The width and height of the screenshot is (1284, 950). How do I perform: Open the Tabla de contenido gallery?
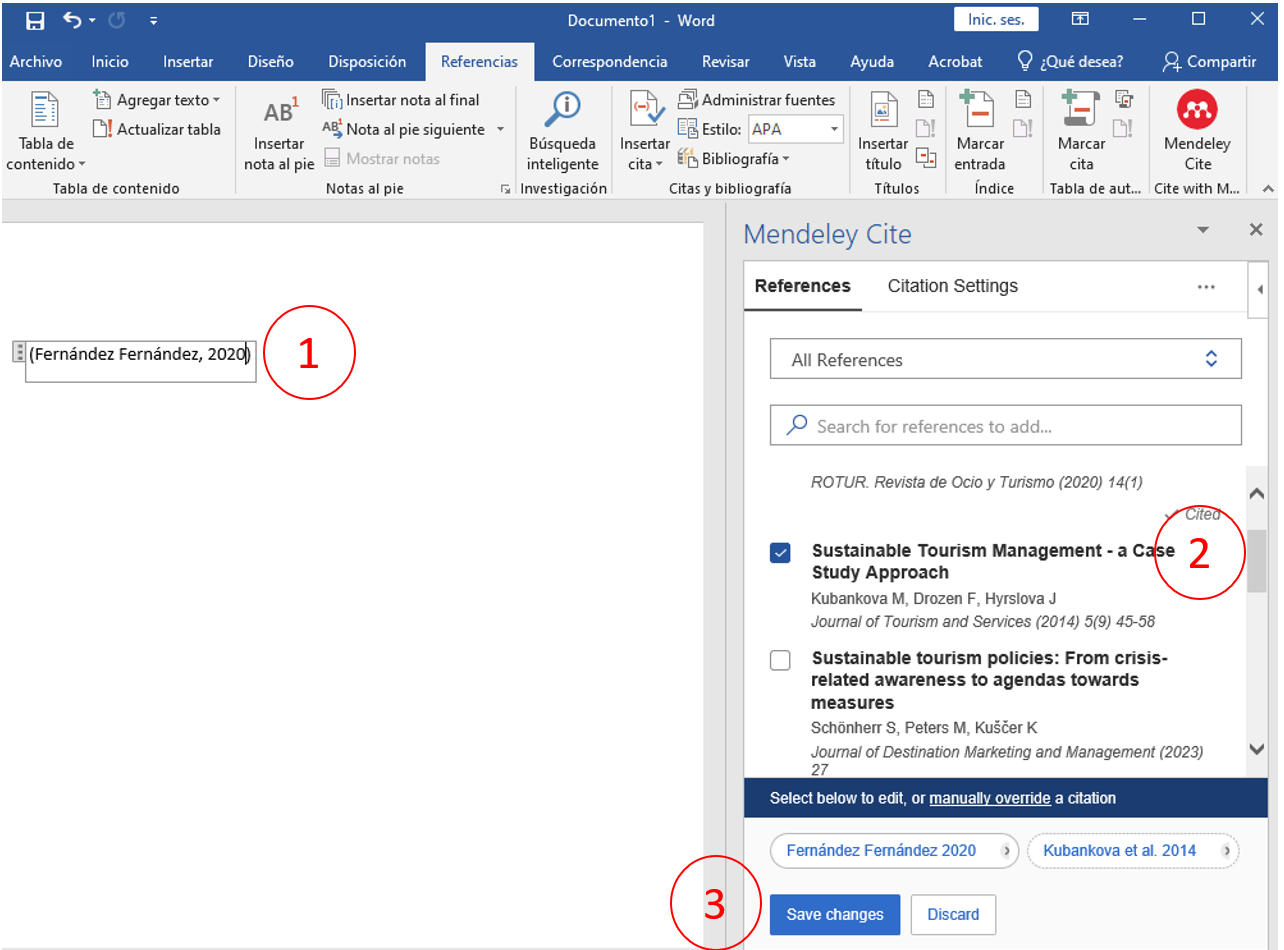pyautogui.click(x=46, y=132)
